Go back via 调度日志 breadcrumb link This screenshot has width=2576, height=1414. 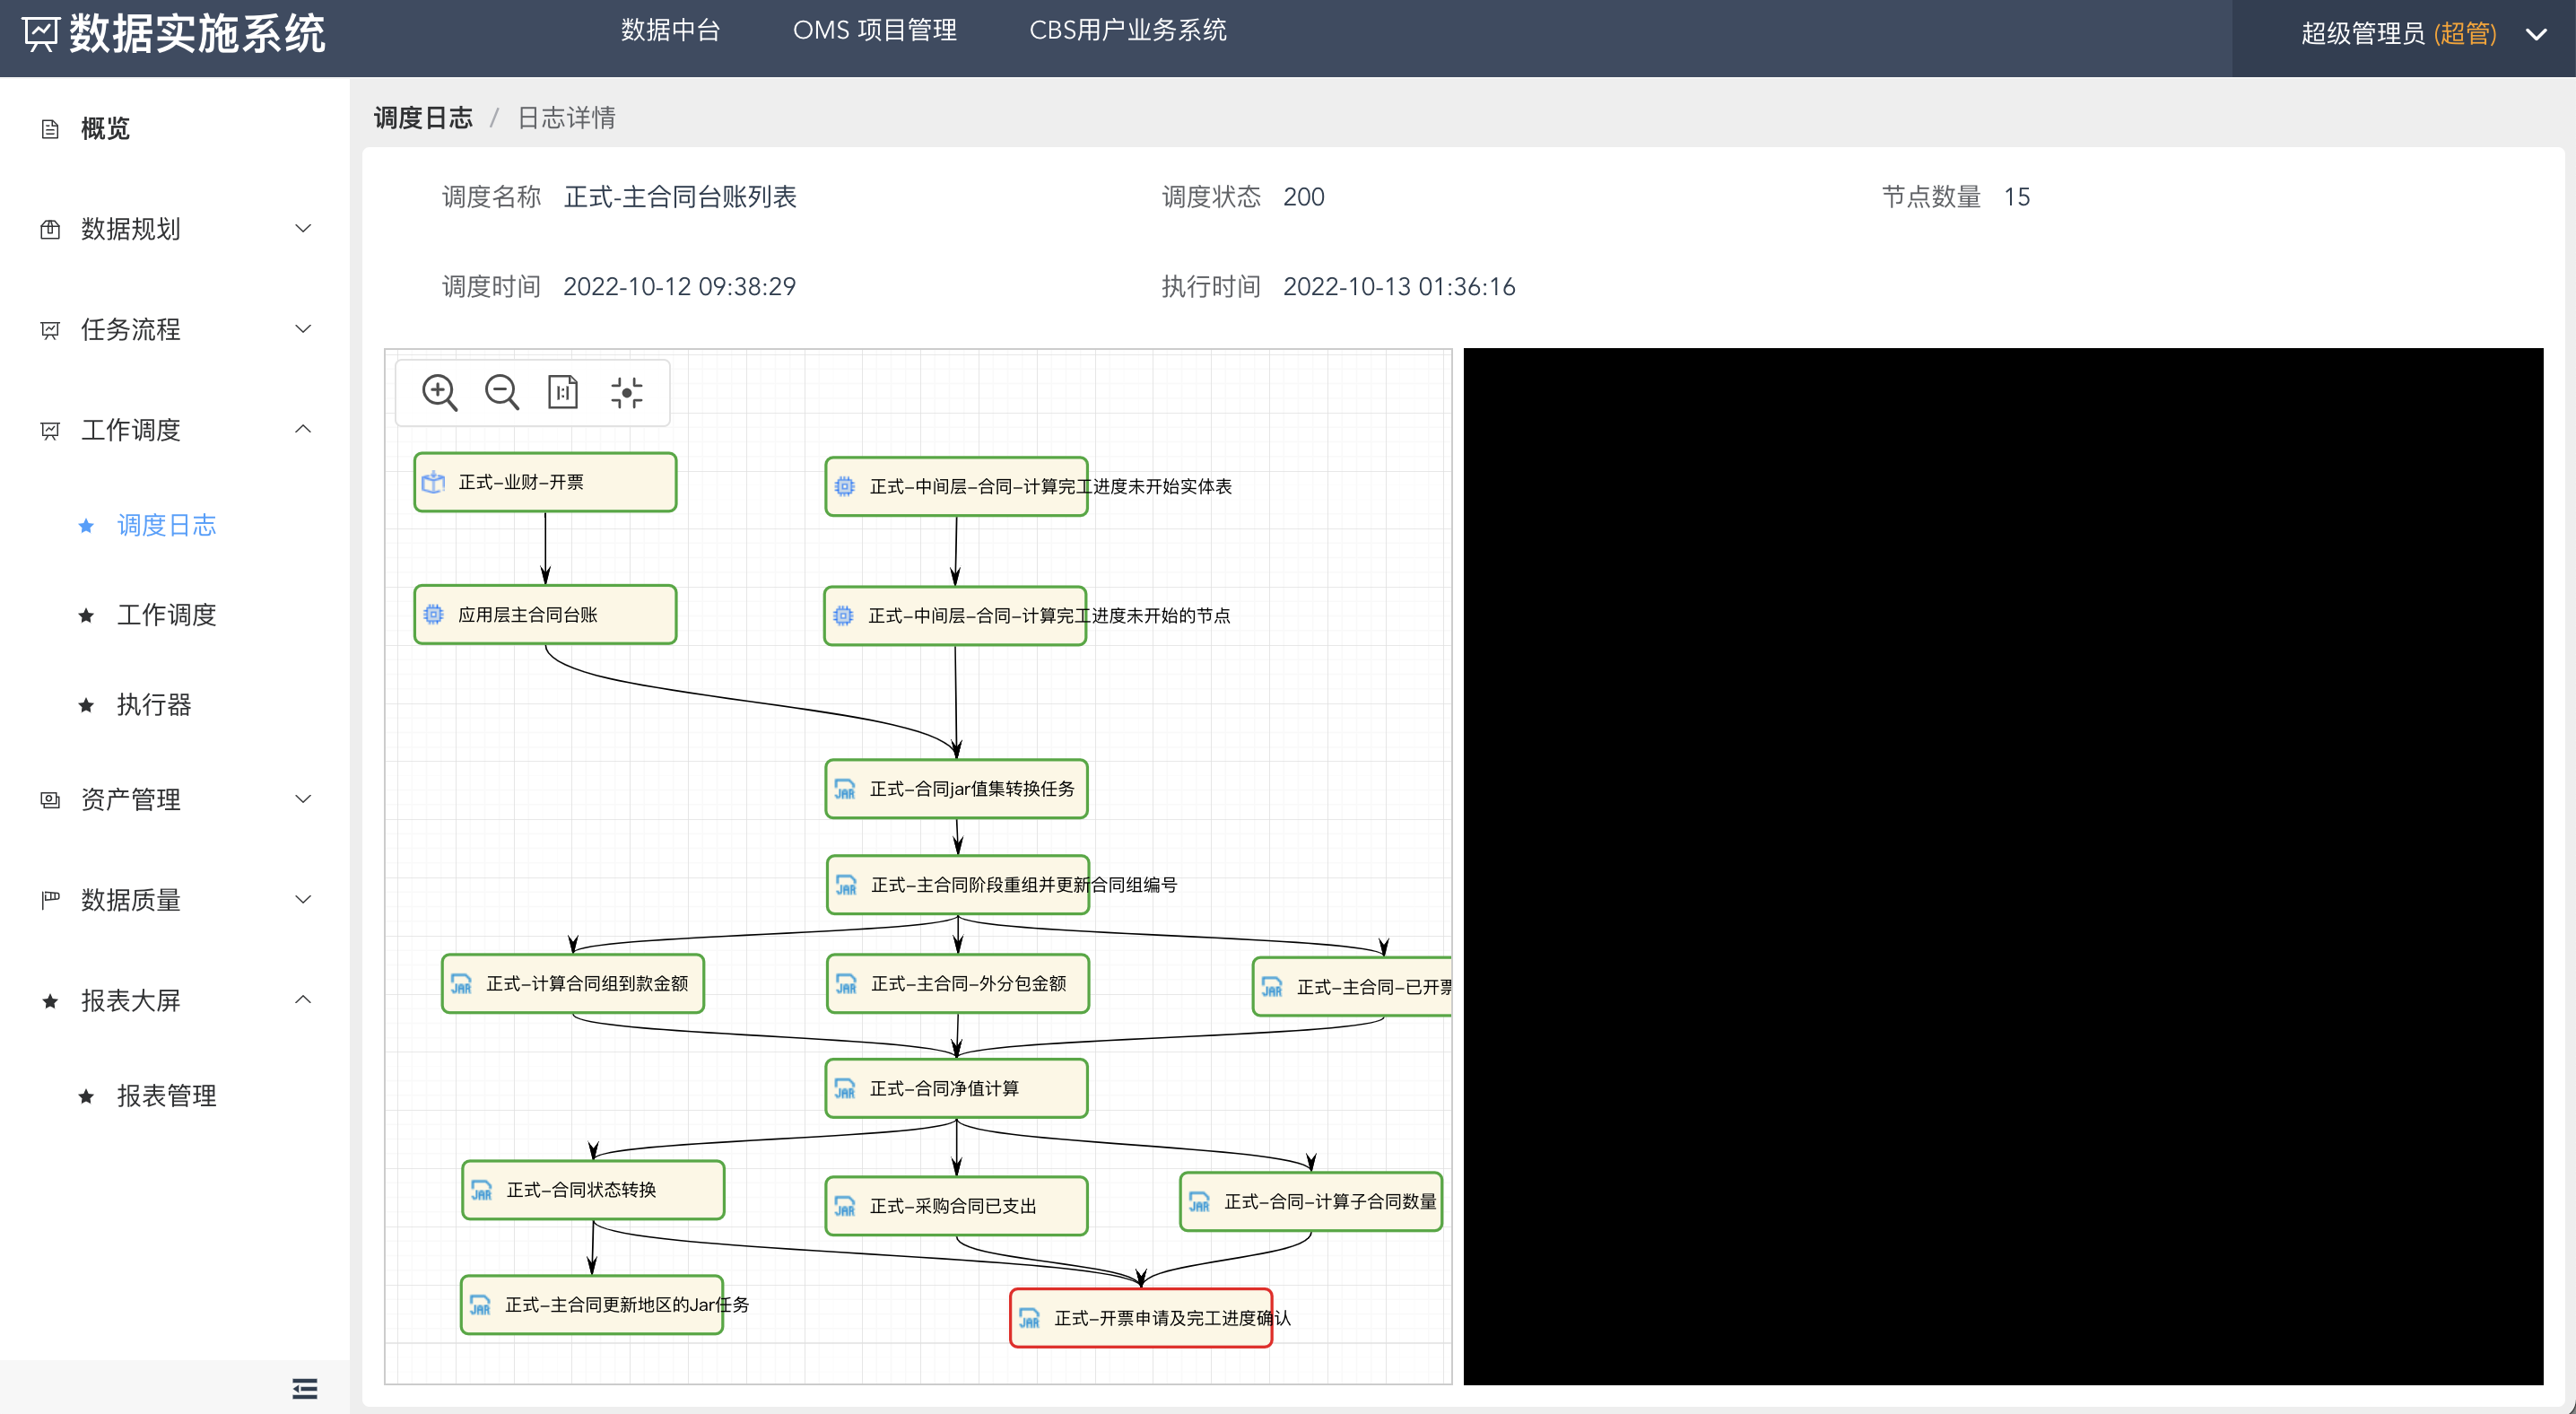423,118
